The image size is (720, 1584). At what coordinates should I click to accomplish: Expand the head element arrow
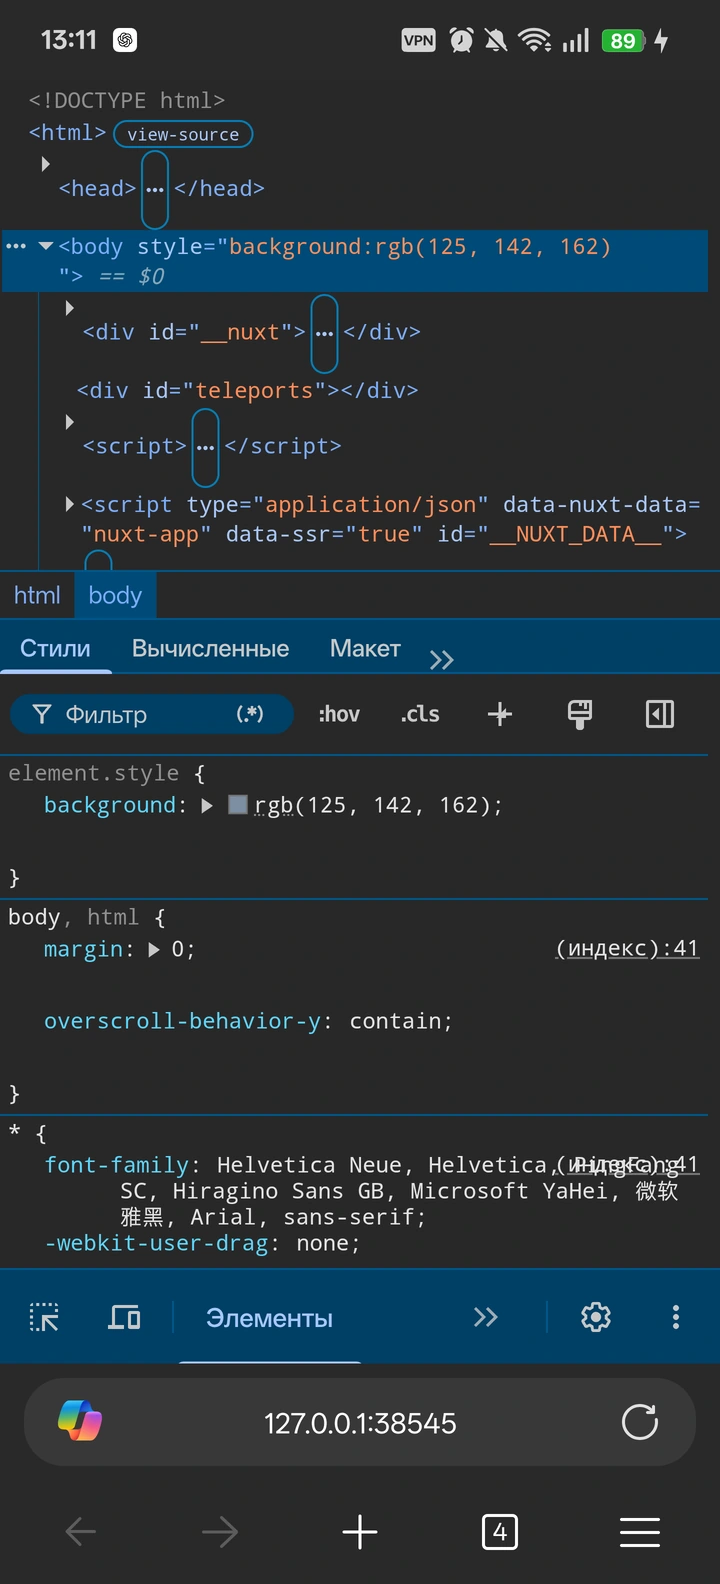tap(45, 163)
